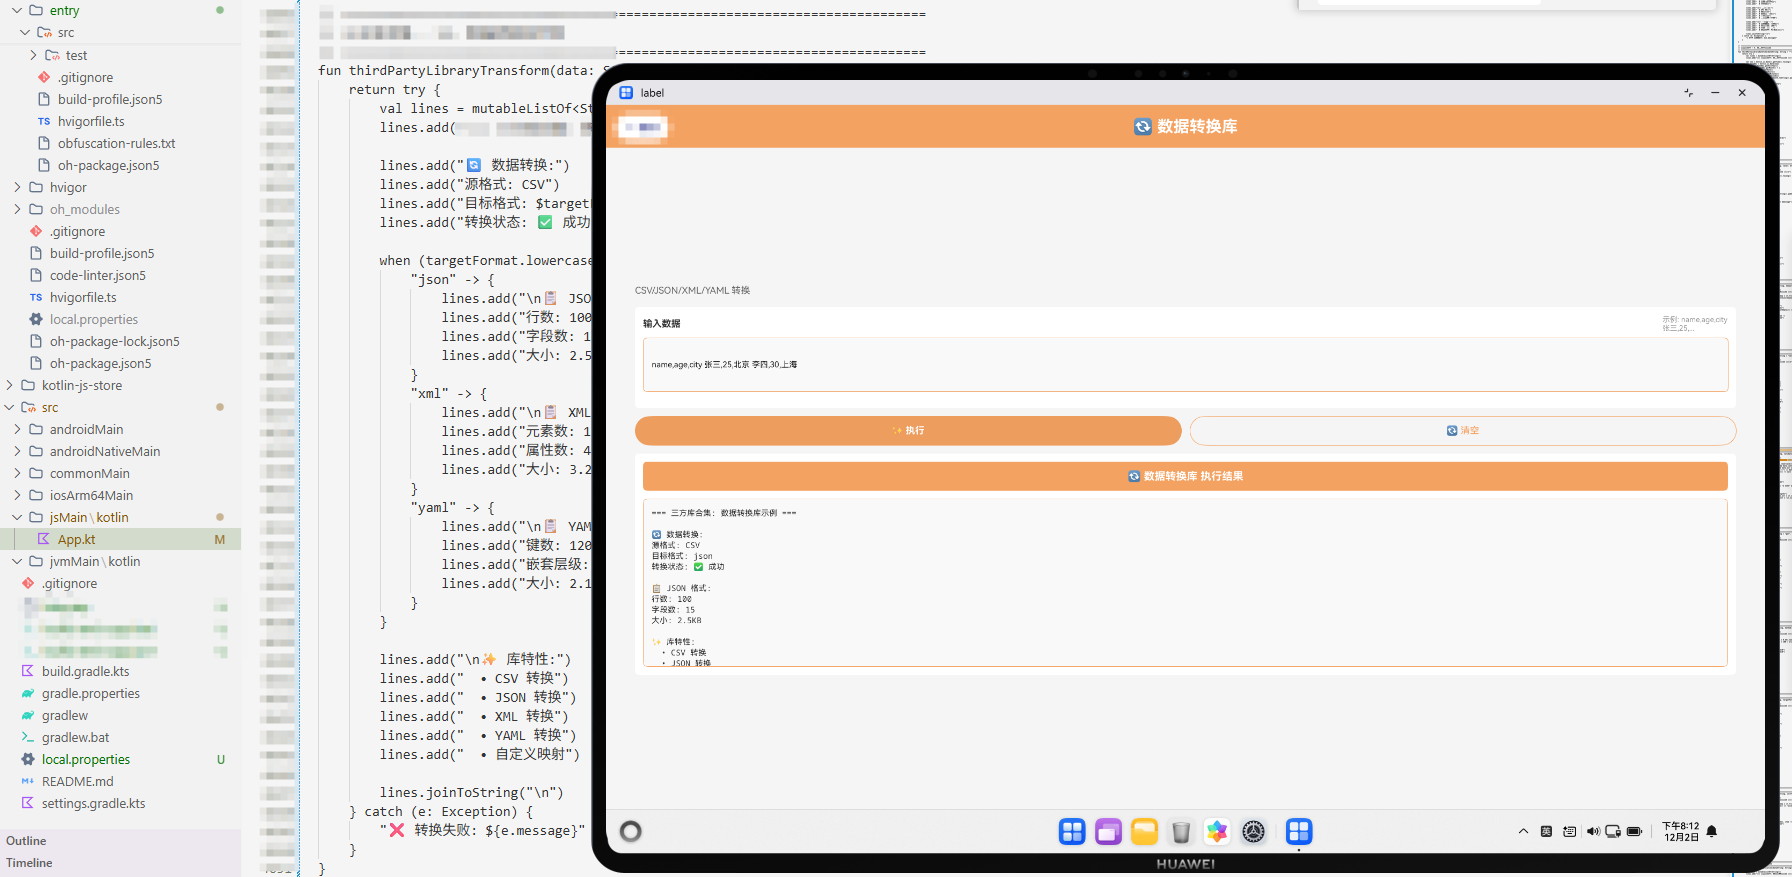Click the markdown icon of README.md
The width and height of the screenshot is (1792, 877).
pyautogui.click(x=28, y=781)
